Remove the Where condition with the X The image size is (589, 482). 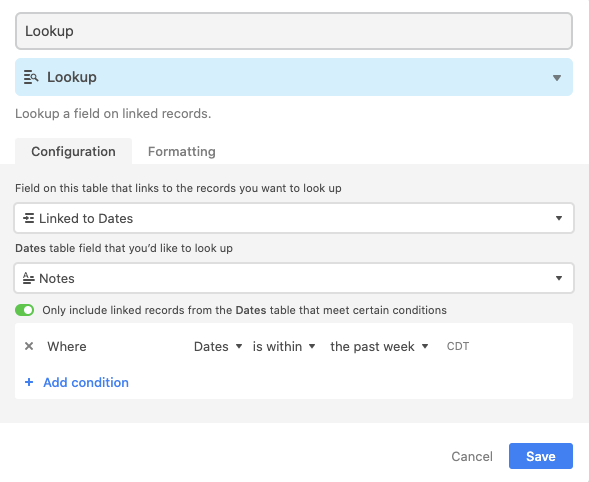(29, 346)
